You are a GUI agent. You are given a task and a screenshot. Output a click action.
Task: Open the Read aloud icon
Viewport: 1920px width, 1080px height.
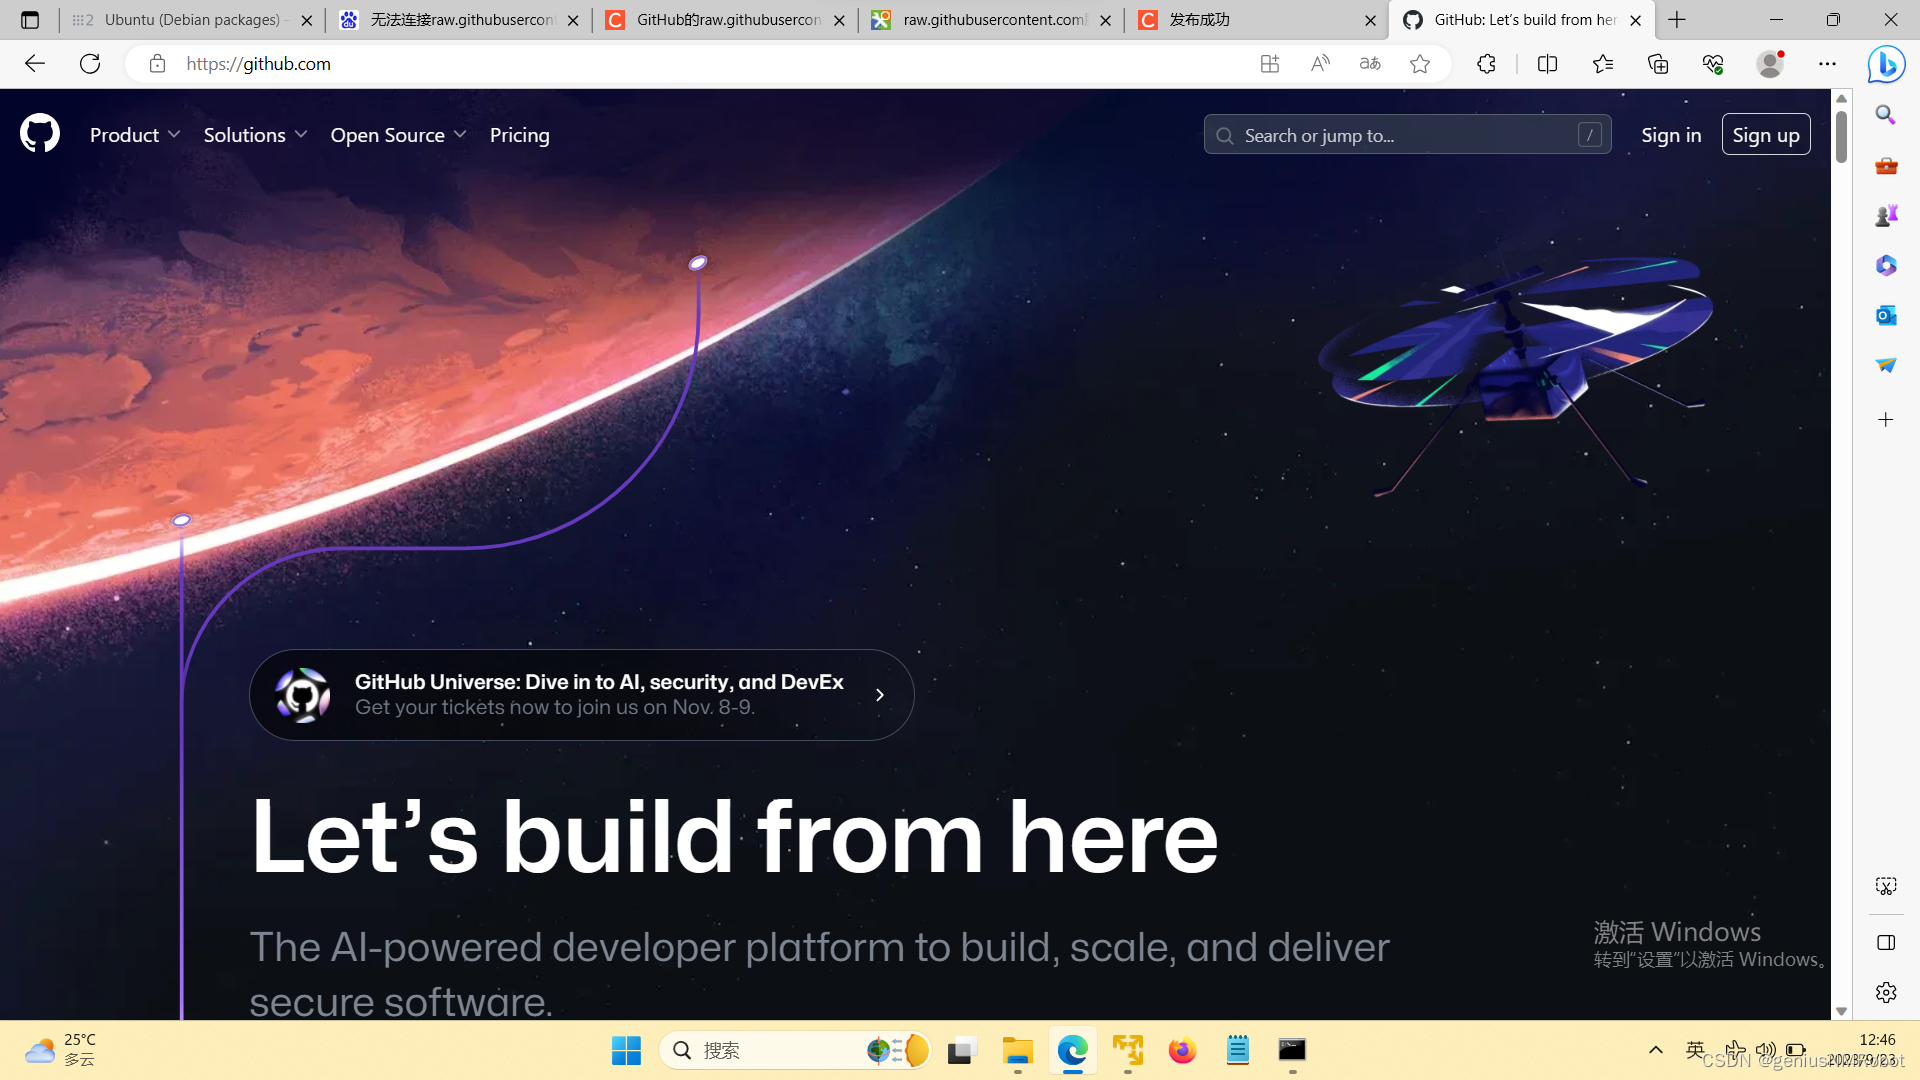click(1320, 64)
